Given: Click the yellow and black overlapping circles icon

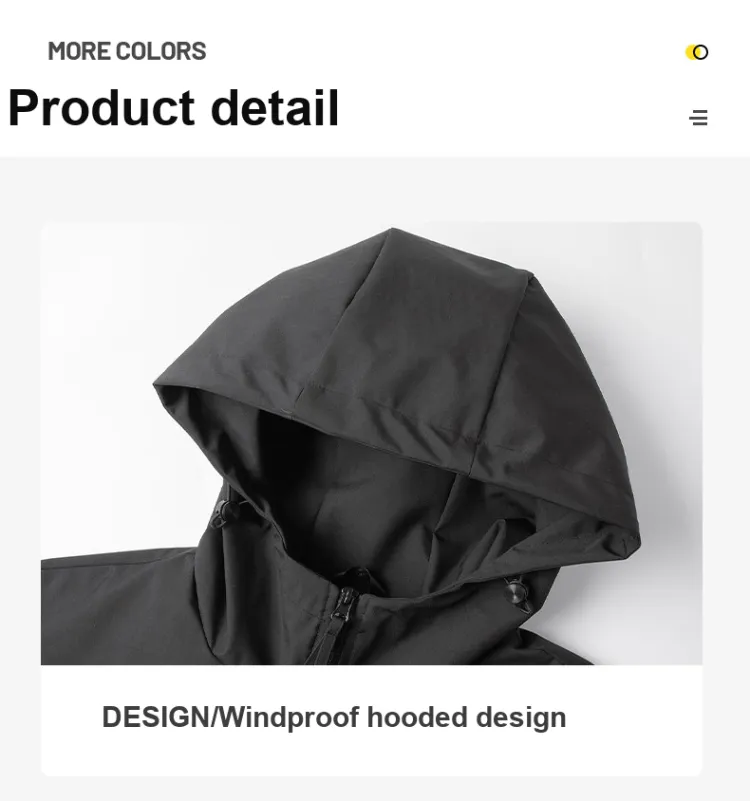Looking at the screenshot, I should tap(697, 52).
